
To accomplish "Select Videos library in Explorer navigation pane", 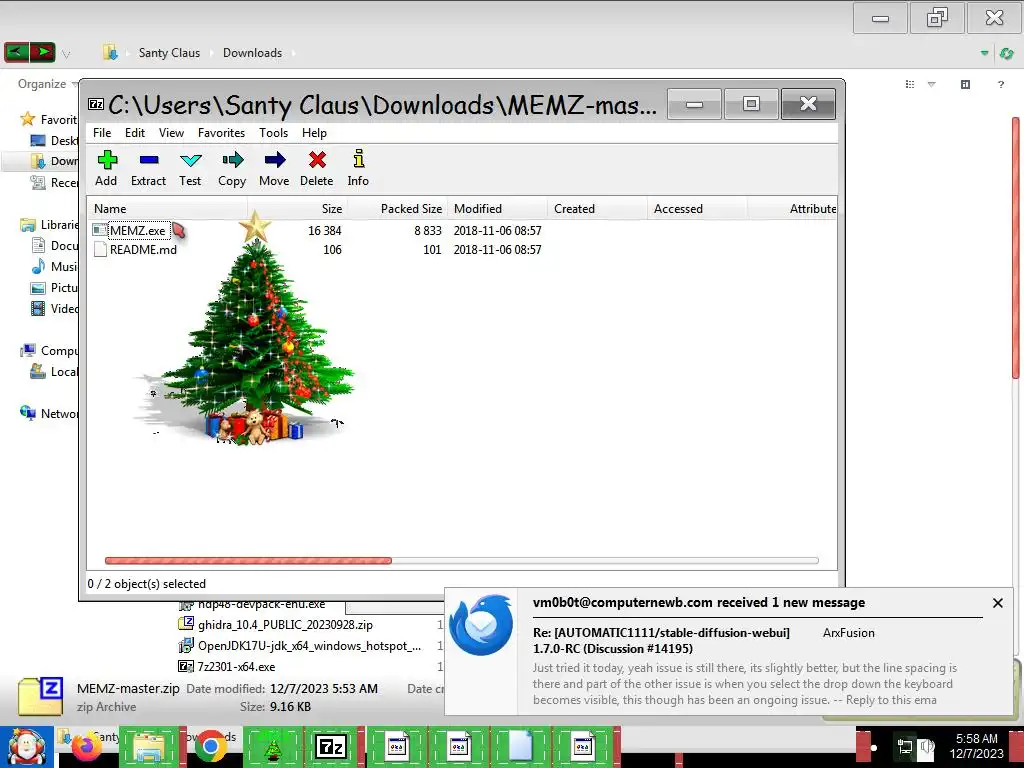I will (x=55, y=308).
